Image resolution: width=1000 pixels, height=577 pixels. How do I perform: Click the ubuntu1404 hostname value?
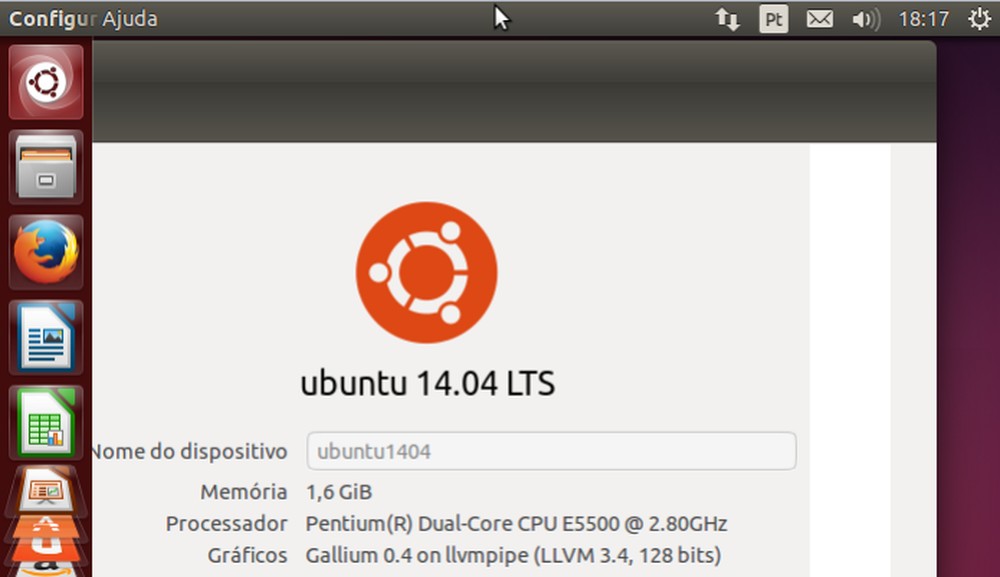click(x=374, y=451)
